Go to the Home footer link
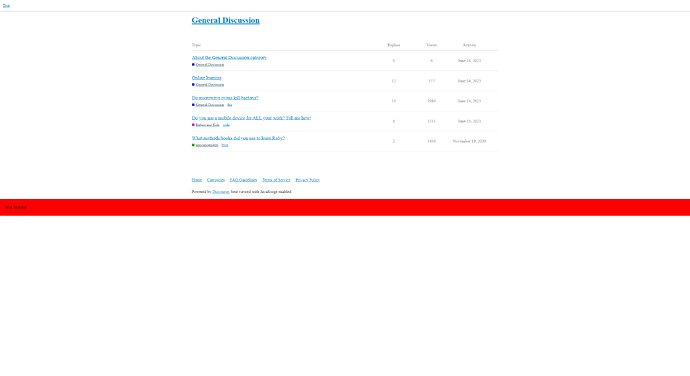The width and height of the screenshot is (690, 376). [x=197, y=180]
